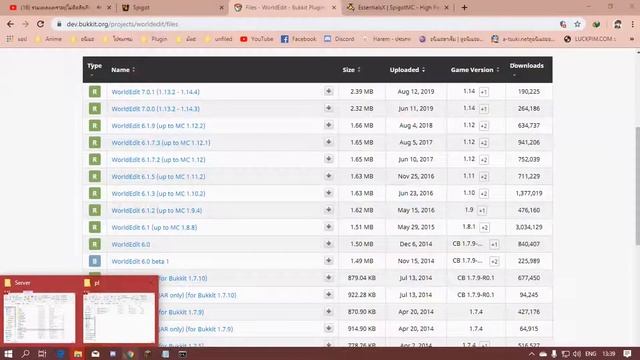
Task: Open the Anime bookmarks folder
Action: click(49, 39)
